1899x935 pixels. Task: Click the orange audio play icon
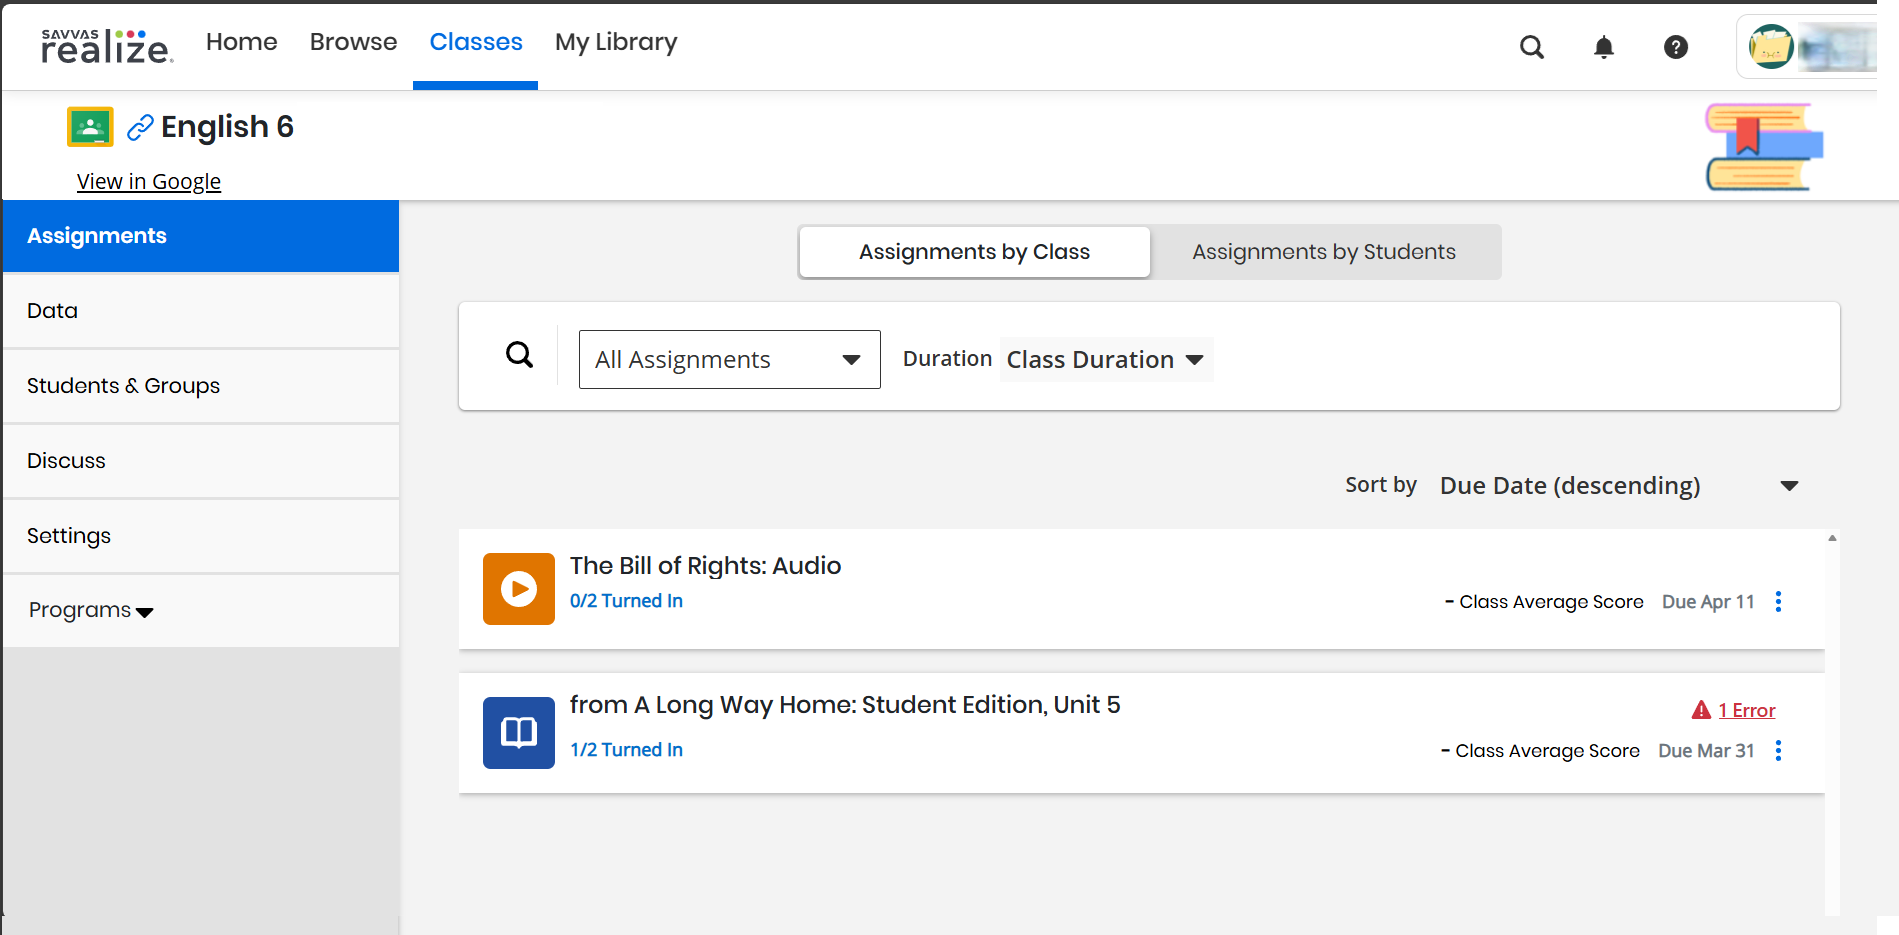(x=519, y=589)
